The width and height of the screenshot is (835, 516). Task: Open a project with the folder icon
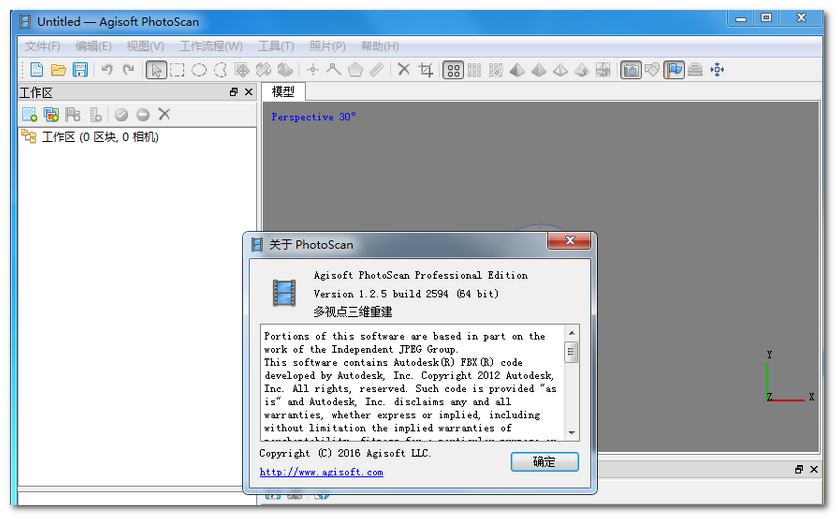pos(58,70)
